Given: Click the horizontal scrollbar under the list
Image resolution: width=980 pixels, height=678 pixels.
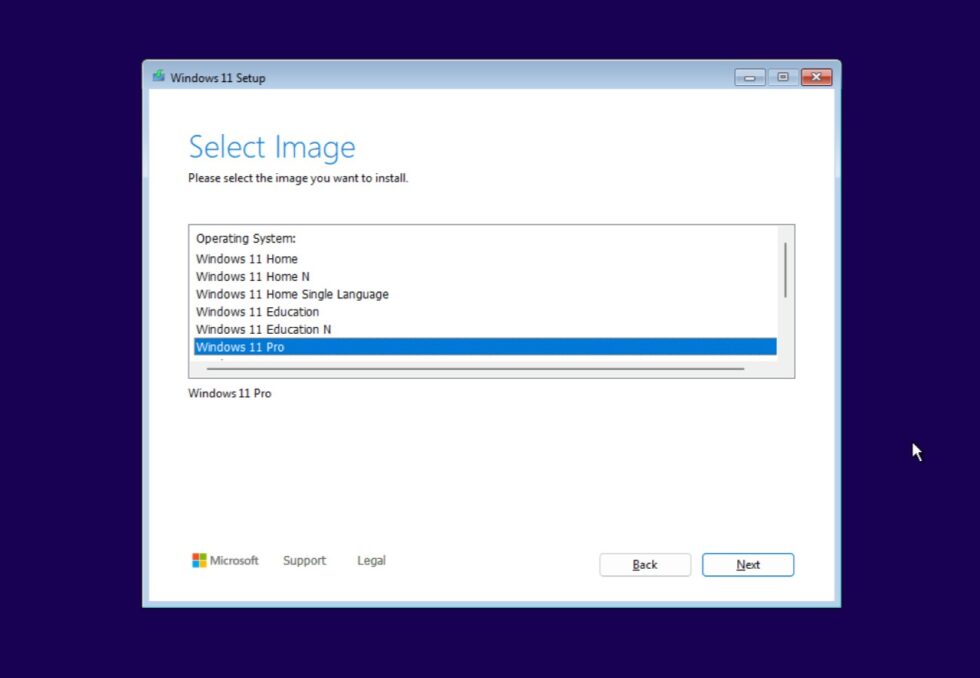Looking at the screenshot, I should click(475, 369).
